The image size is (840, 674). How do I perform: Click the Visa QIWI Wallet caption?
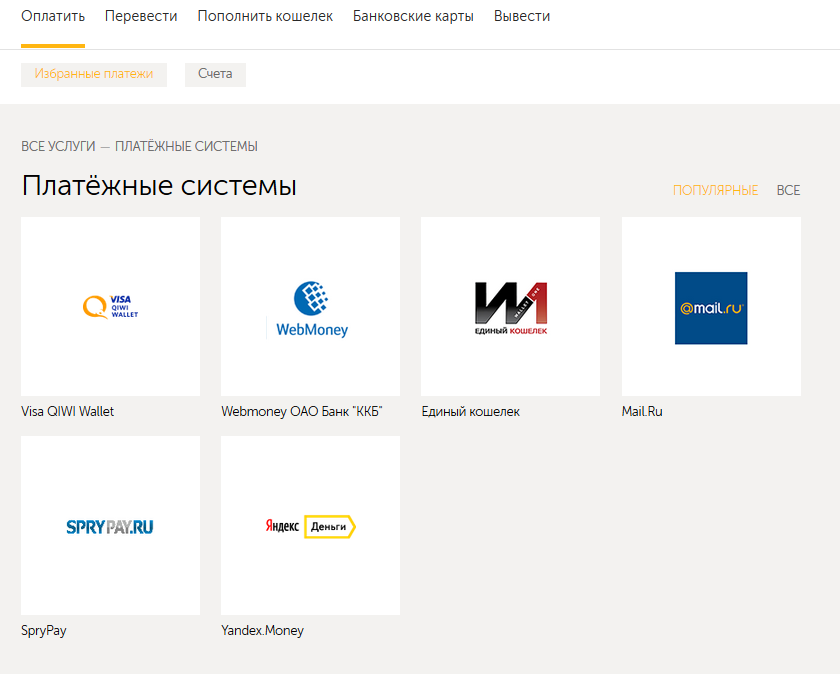(68, 411)
